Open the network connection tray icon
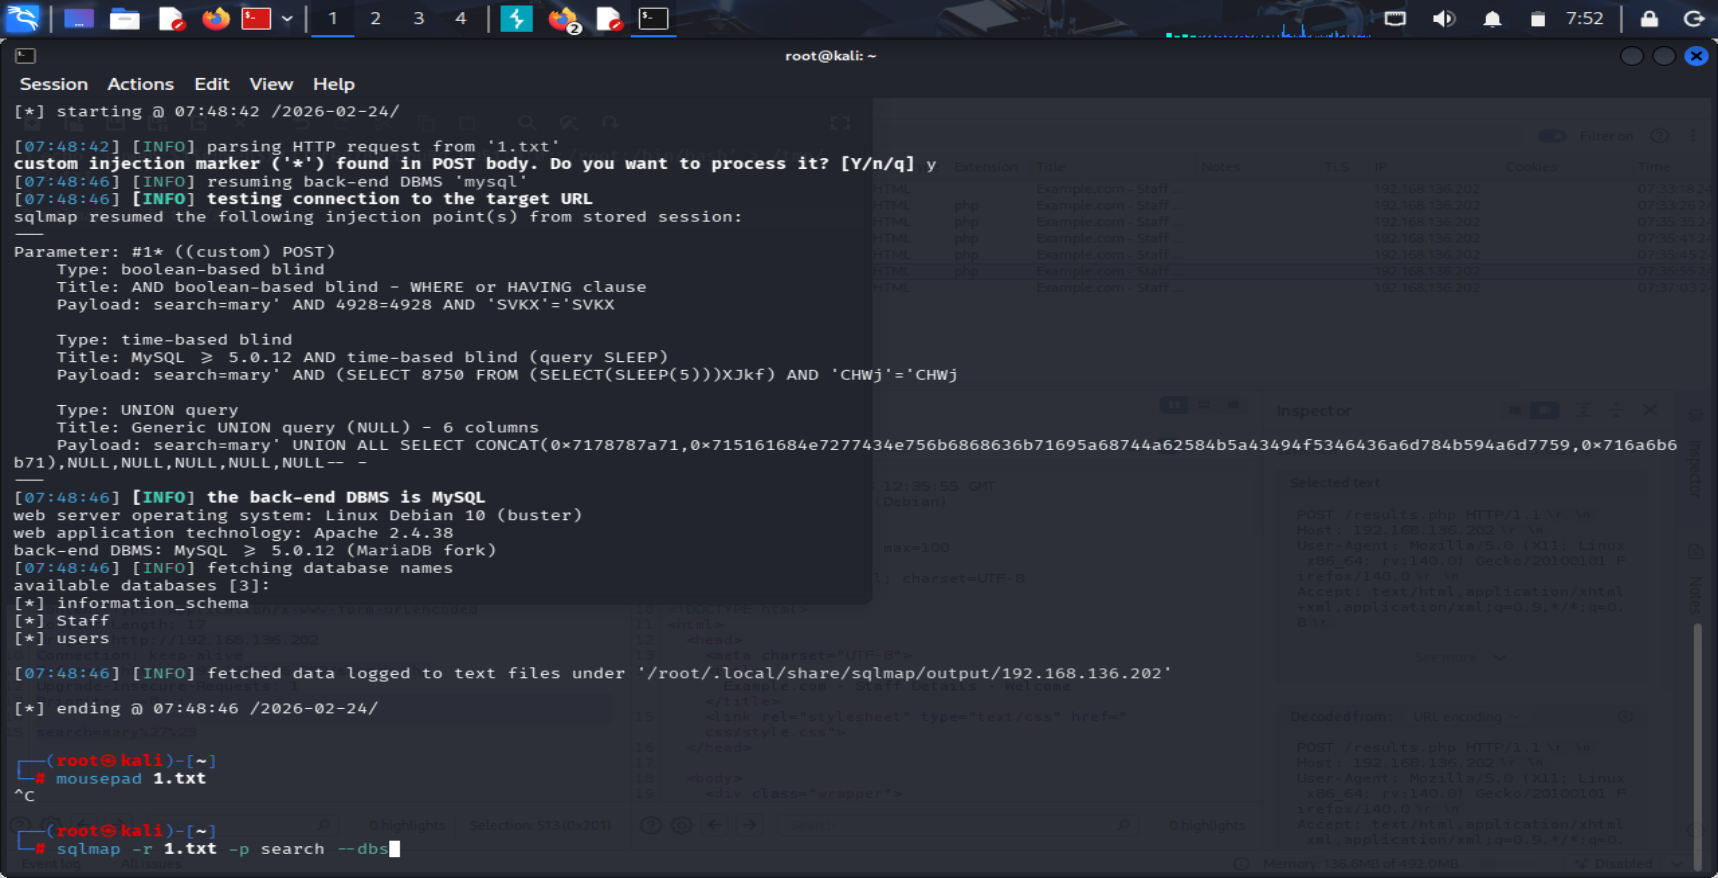The height and width of the screenshot is (878, 1718). (1395, 18)
